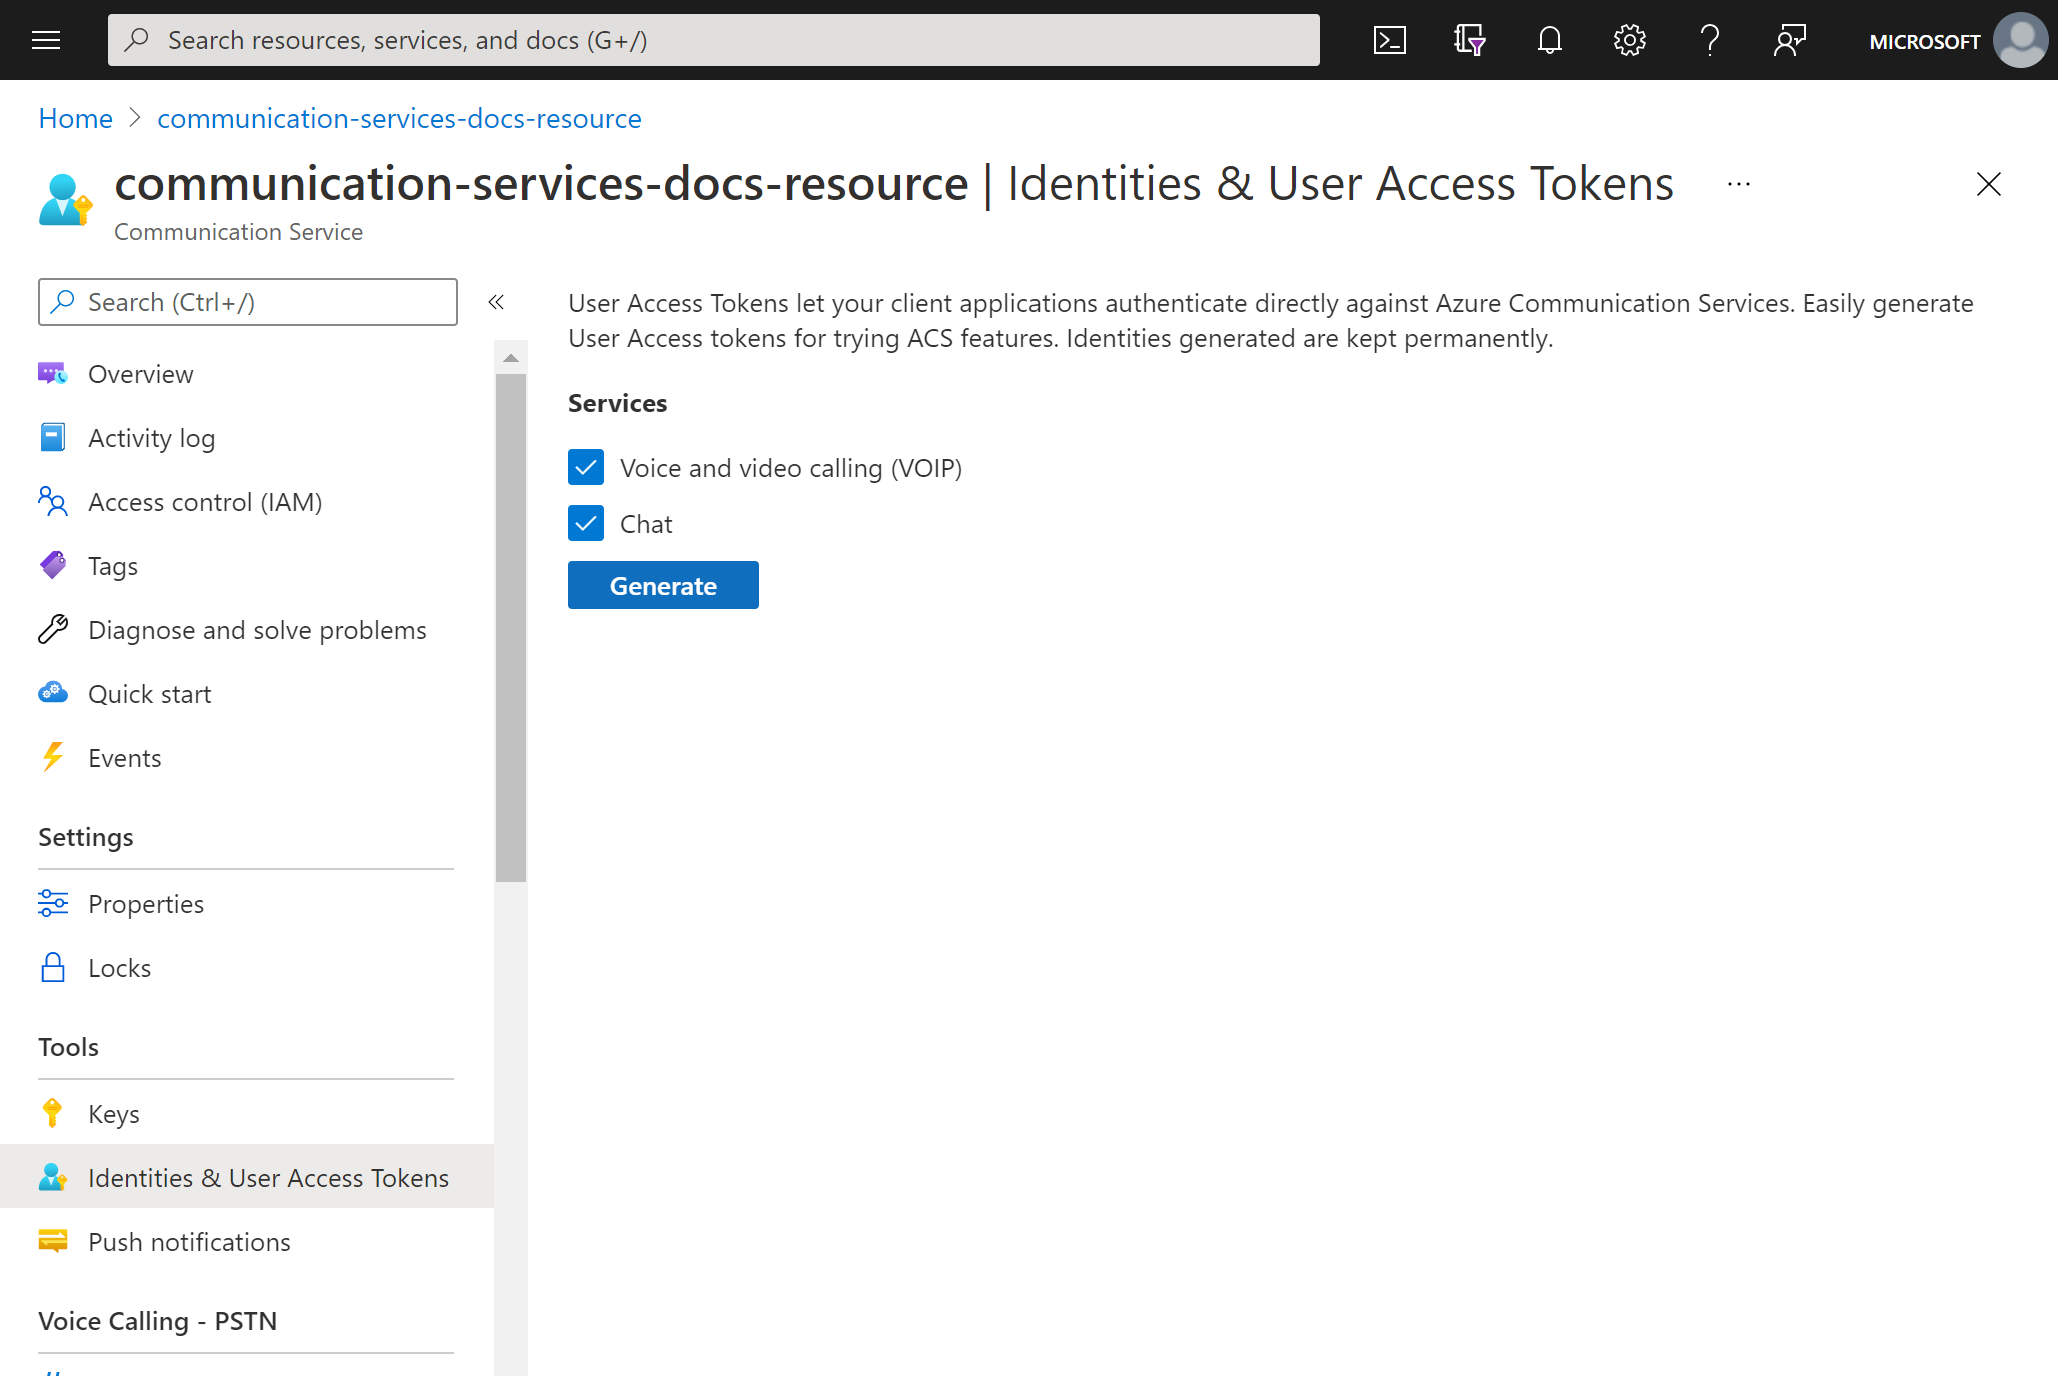The image size is (2058, 1376).
Task: Disable the Chat service checkbox
Action: 587,524
